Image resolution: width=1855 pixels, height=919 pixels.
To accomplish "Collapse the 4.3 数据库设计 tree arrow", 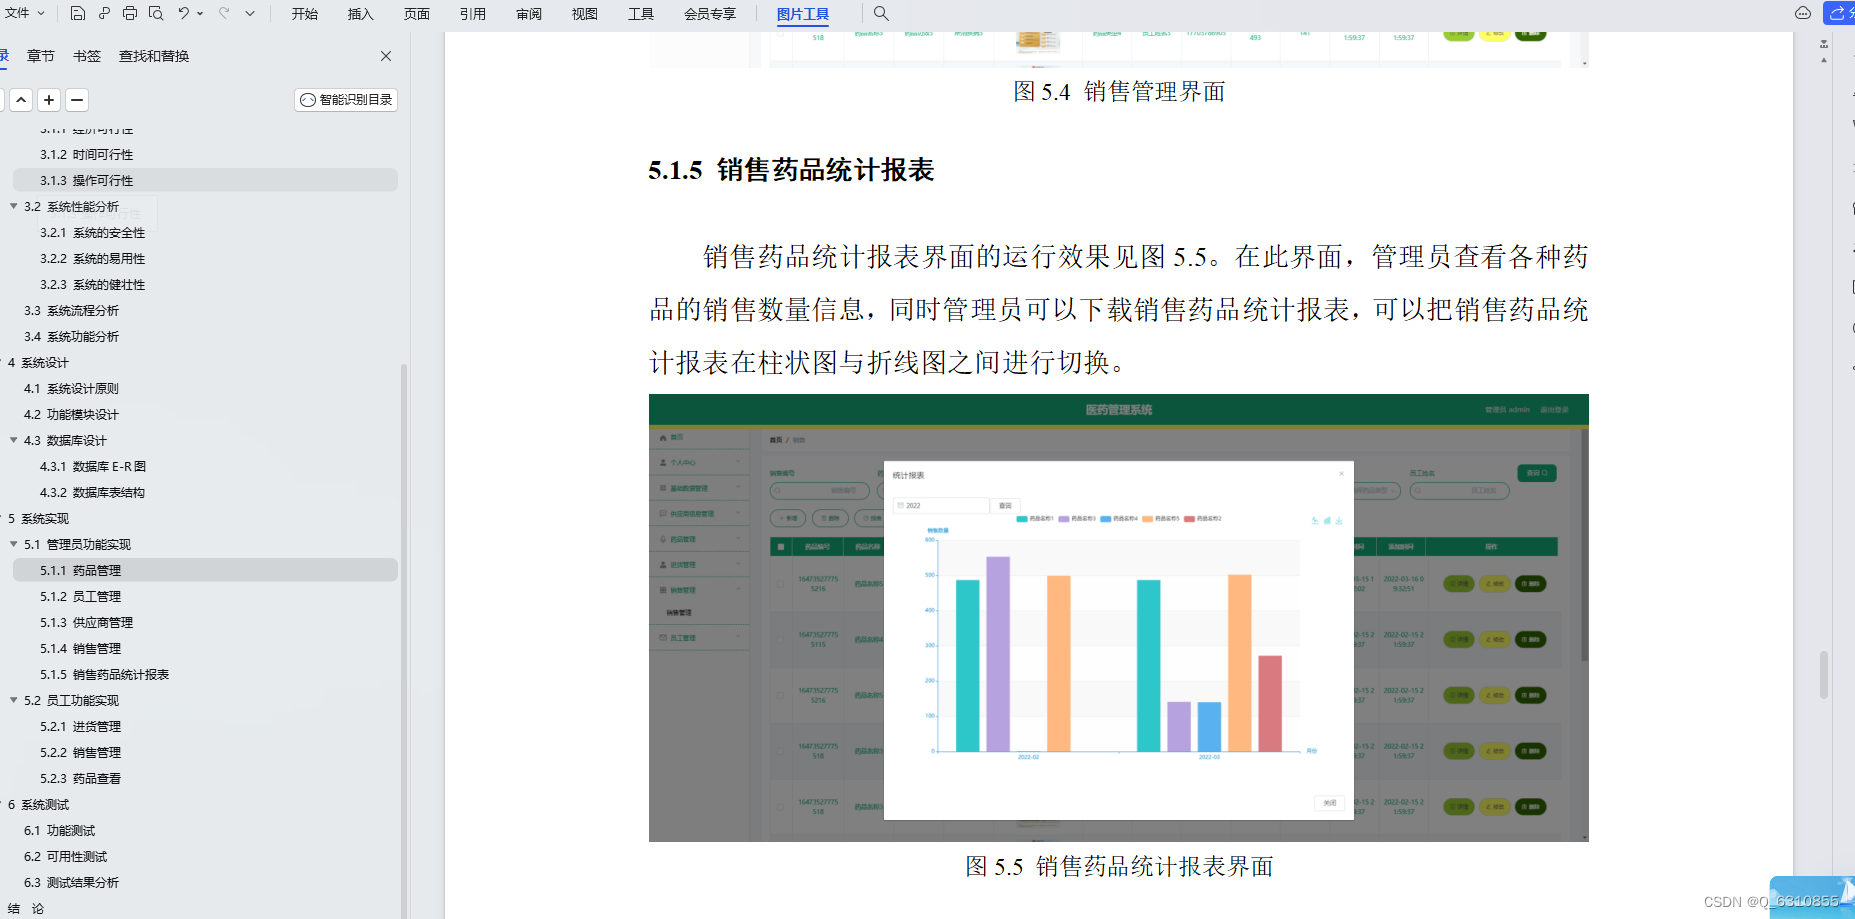I will coord(14,440).
